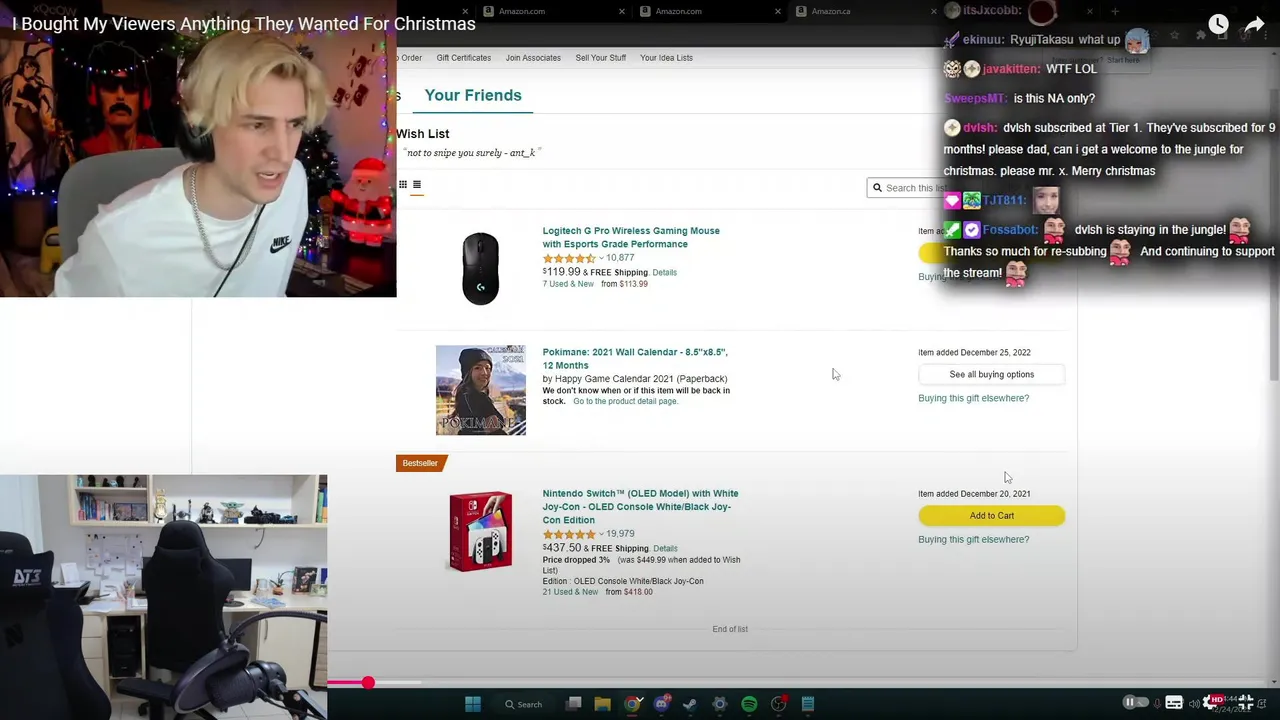Image resolution: width=1280 pixels, height=720 pixels.
Task: Click the video progress bar scrubber
Action: pos(368,683)
